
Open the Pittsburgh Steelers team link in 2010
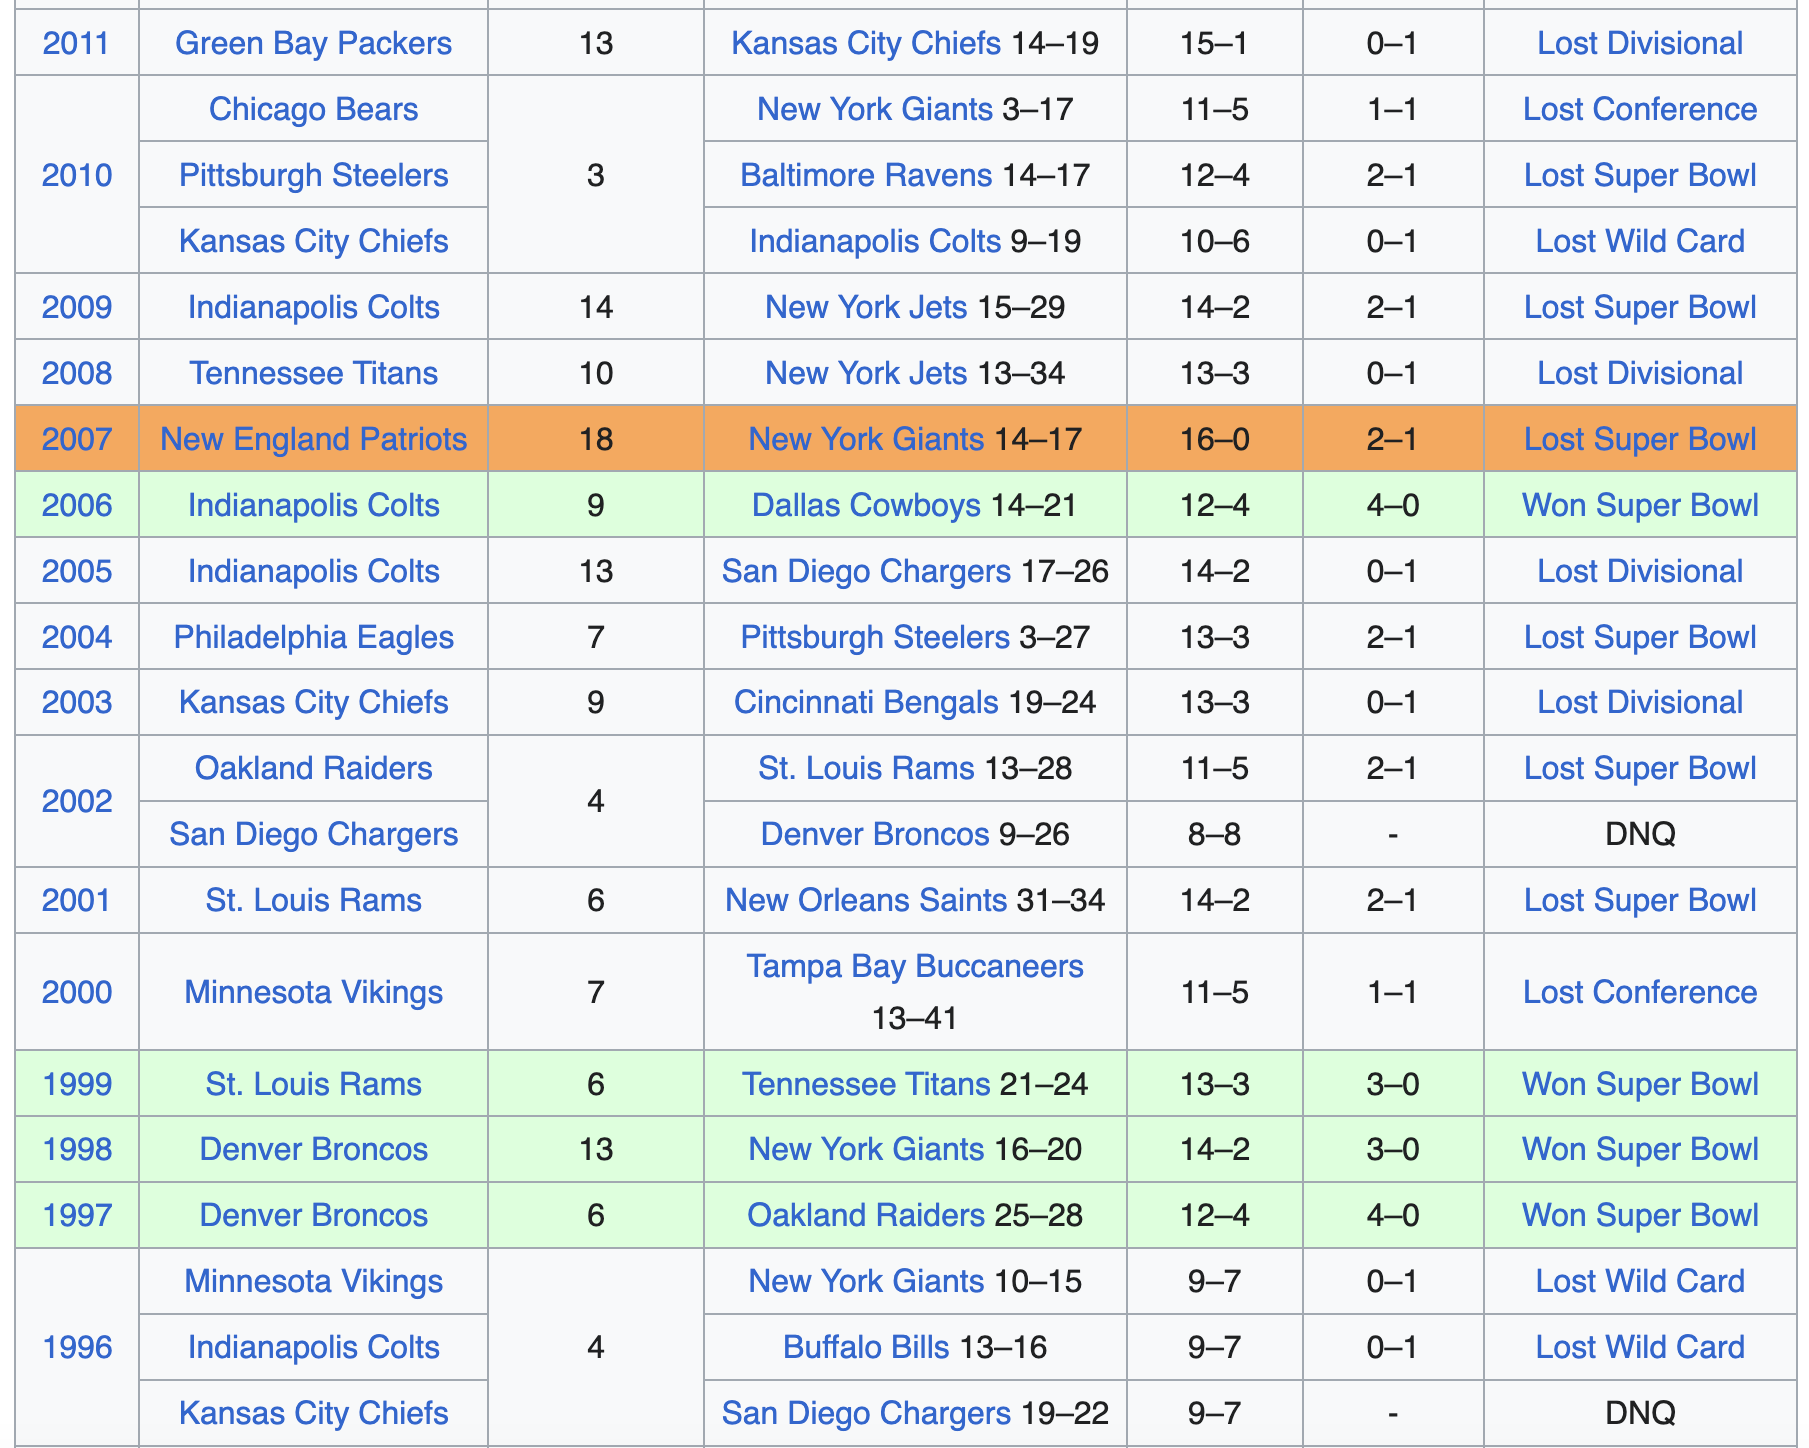coord(313,175)
